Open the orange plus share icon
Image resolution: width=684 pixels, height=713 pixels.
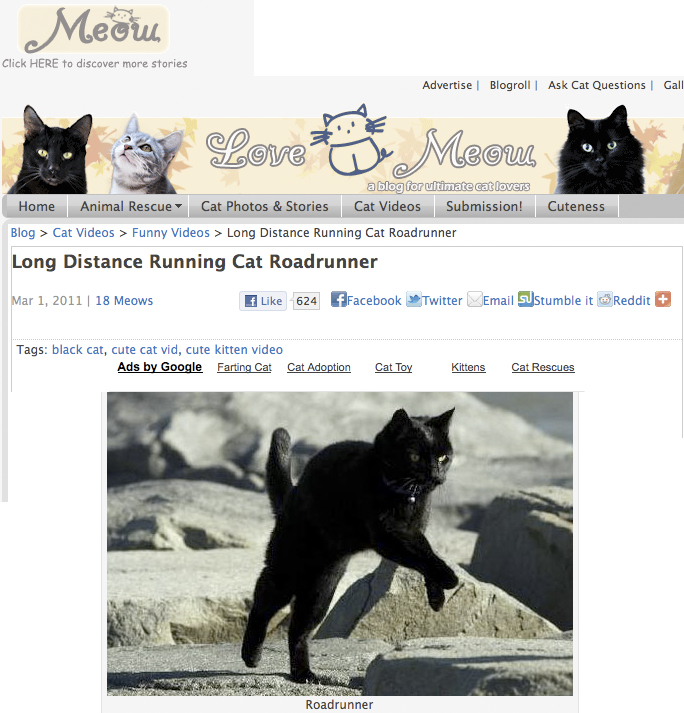click(663, 299)
